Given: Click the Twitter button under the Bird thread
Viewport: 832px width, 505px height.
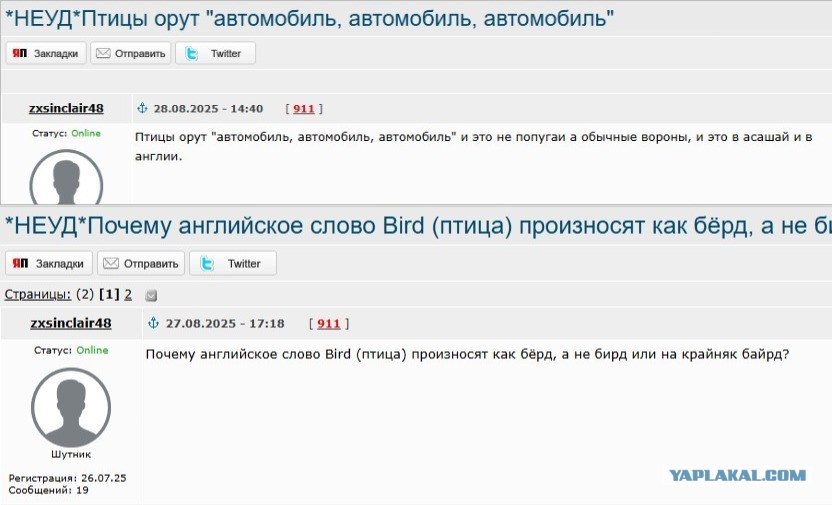Looking at the screenshot, I should pyautogui.click(x=233, y=264).
